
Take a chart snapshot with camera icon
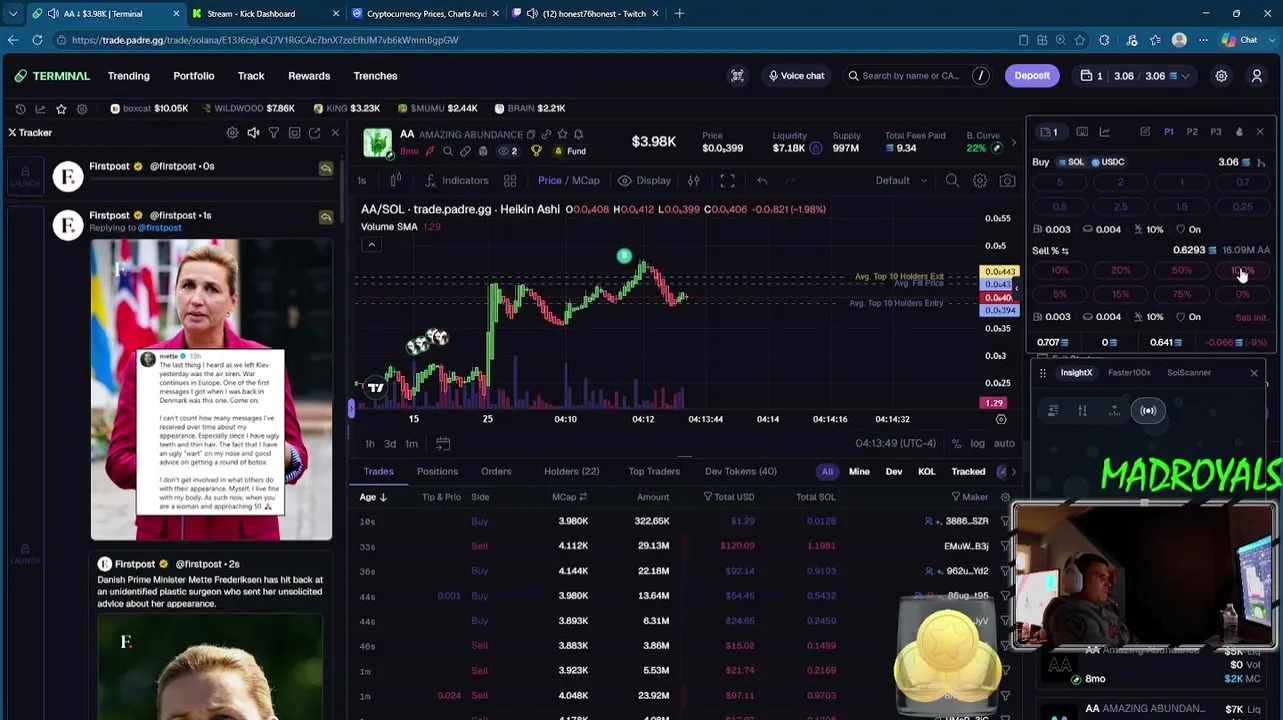[x=1007, y=181]
